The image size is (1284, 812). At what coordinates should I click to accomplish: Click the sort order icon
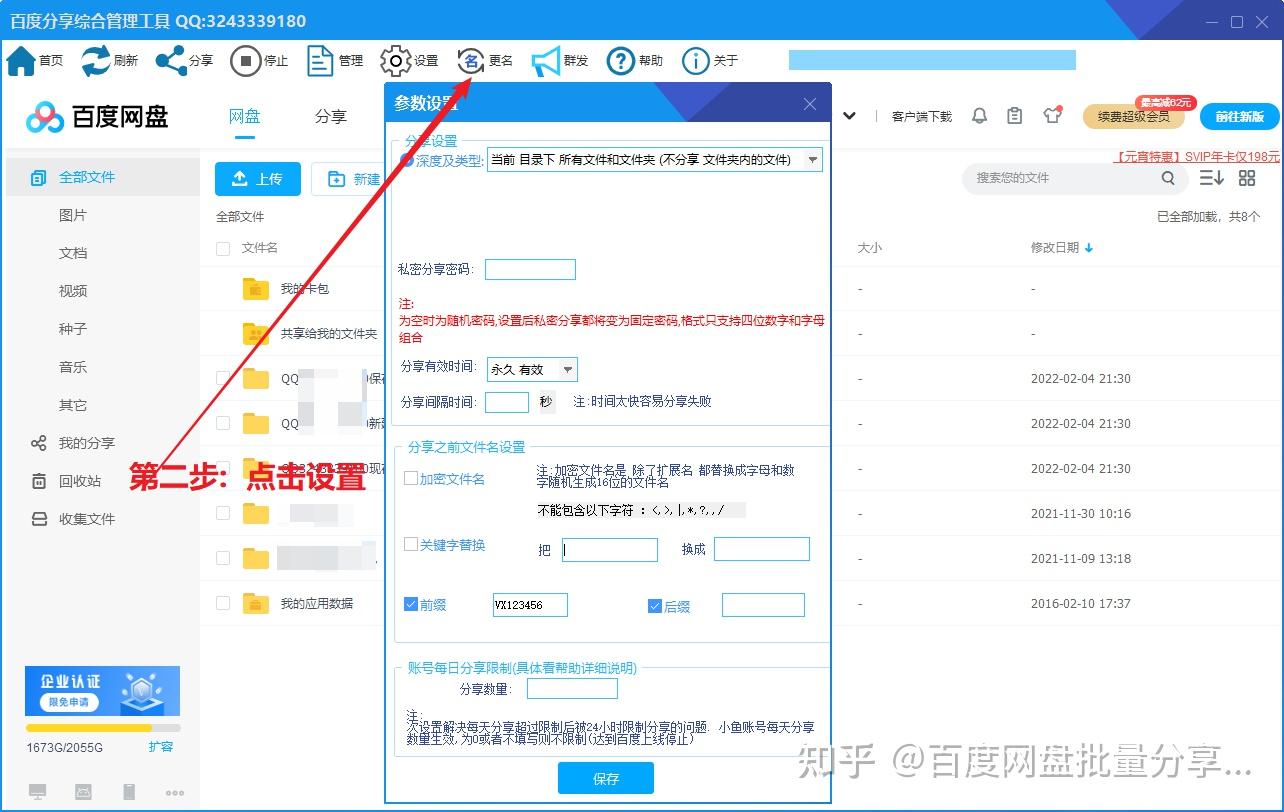click(1211, 178)
